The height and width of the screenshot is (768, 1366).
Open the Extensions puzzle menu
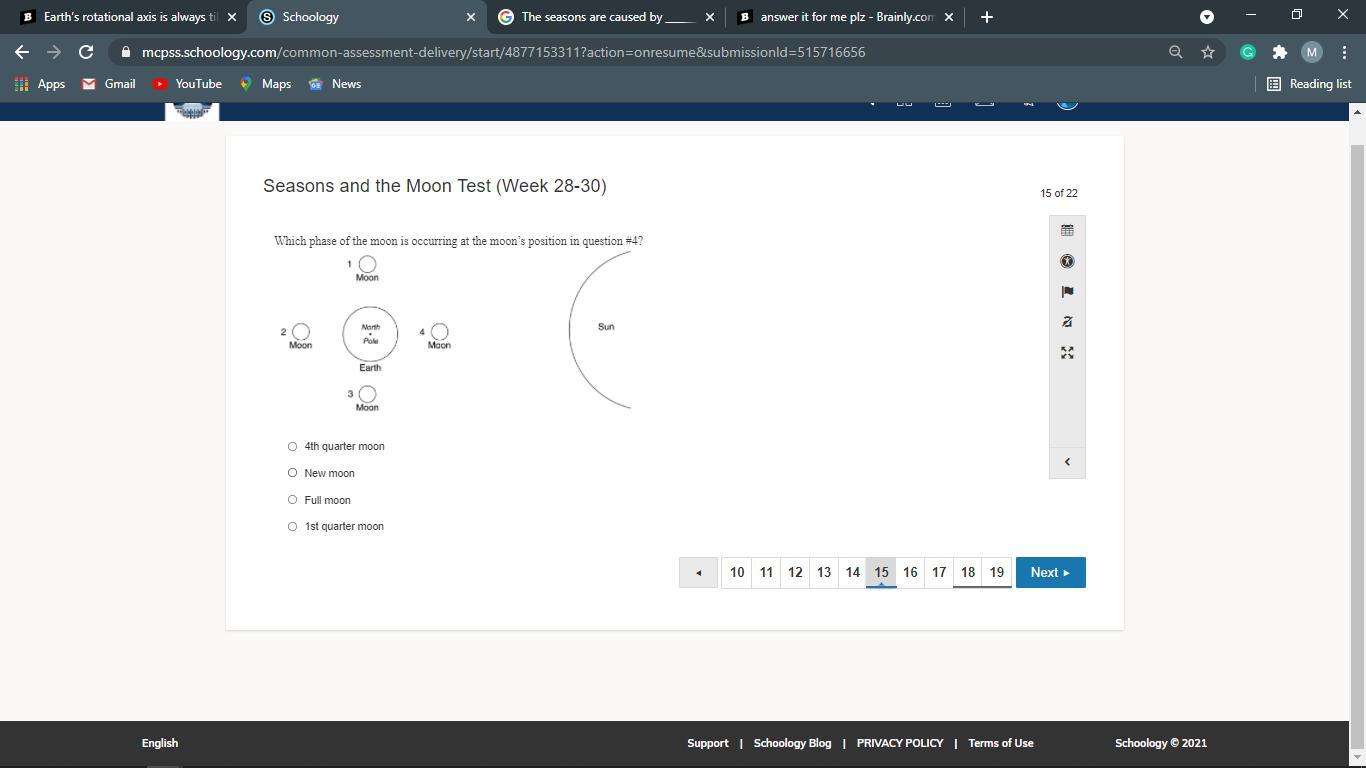[x=1280, y=52]
